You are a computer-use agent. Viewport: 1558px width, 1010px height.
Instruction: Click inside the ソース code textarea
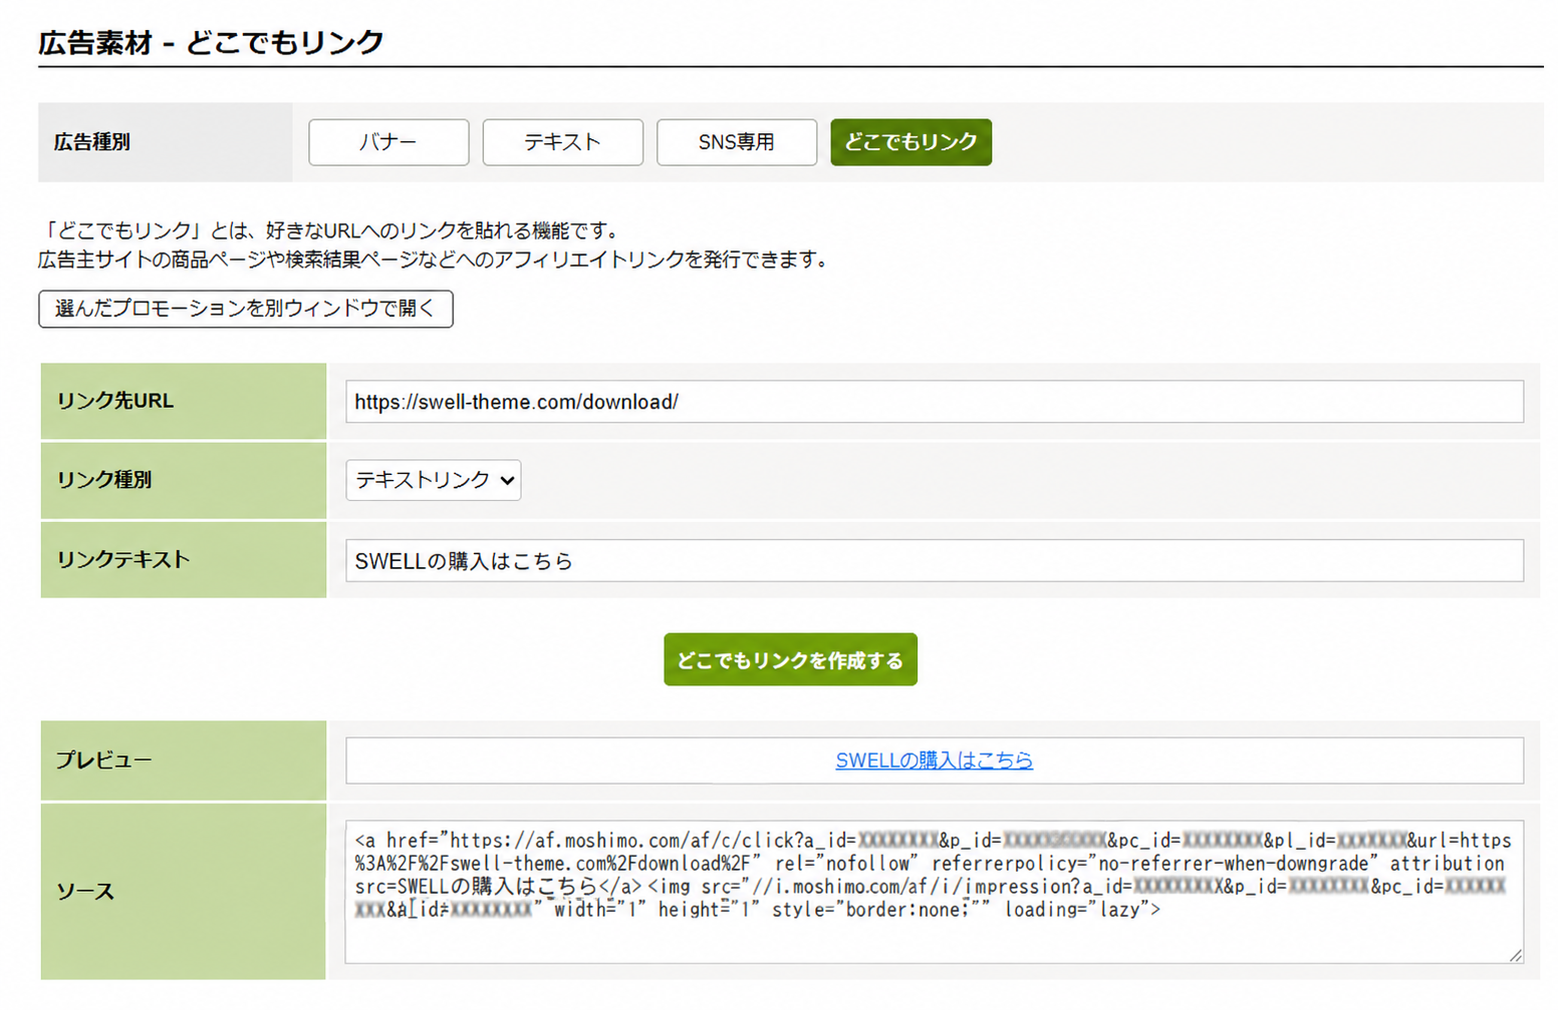pos(934,892)
